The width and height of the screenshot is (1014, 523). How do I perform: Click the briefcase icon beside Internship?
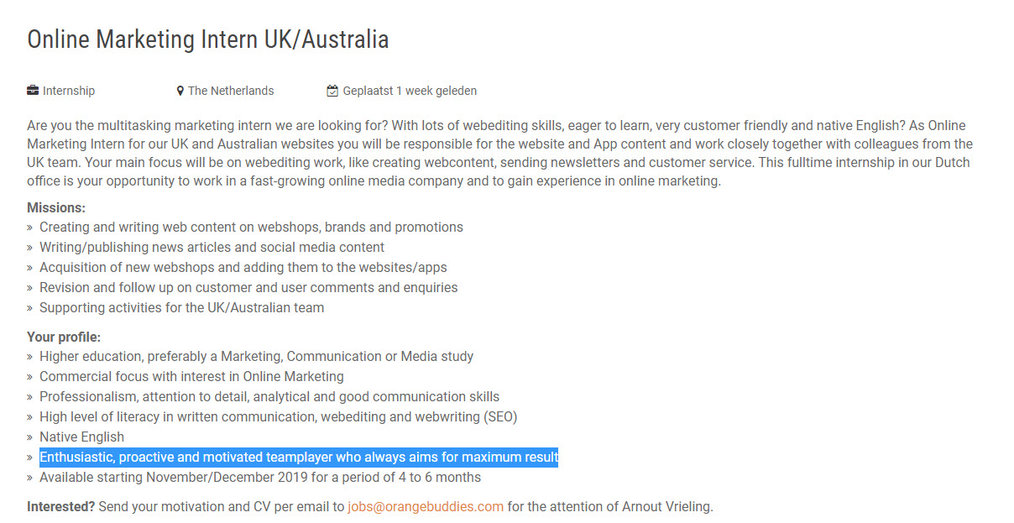[32, 91]
